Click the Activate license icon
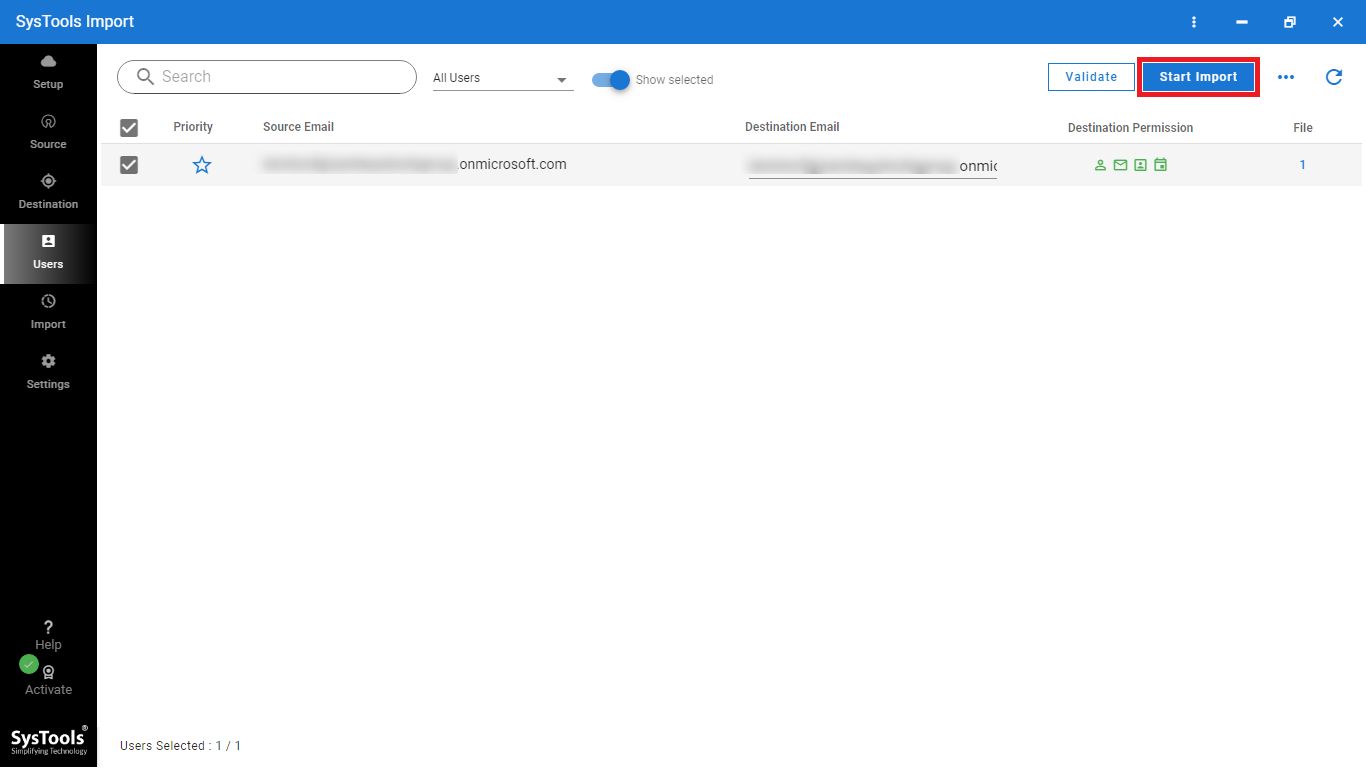This screenshot has width=1366, height=768. tap(48, 672)
